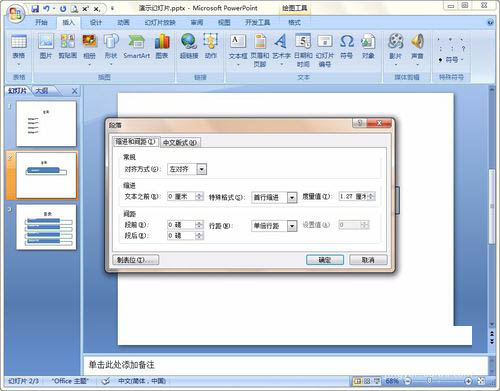Insert slide number (幻灯片编号)
The width and height of the screenshot is (500, 391).
(325, 51)
